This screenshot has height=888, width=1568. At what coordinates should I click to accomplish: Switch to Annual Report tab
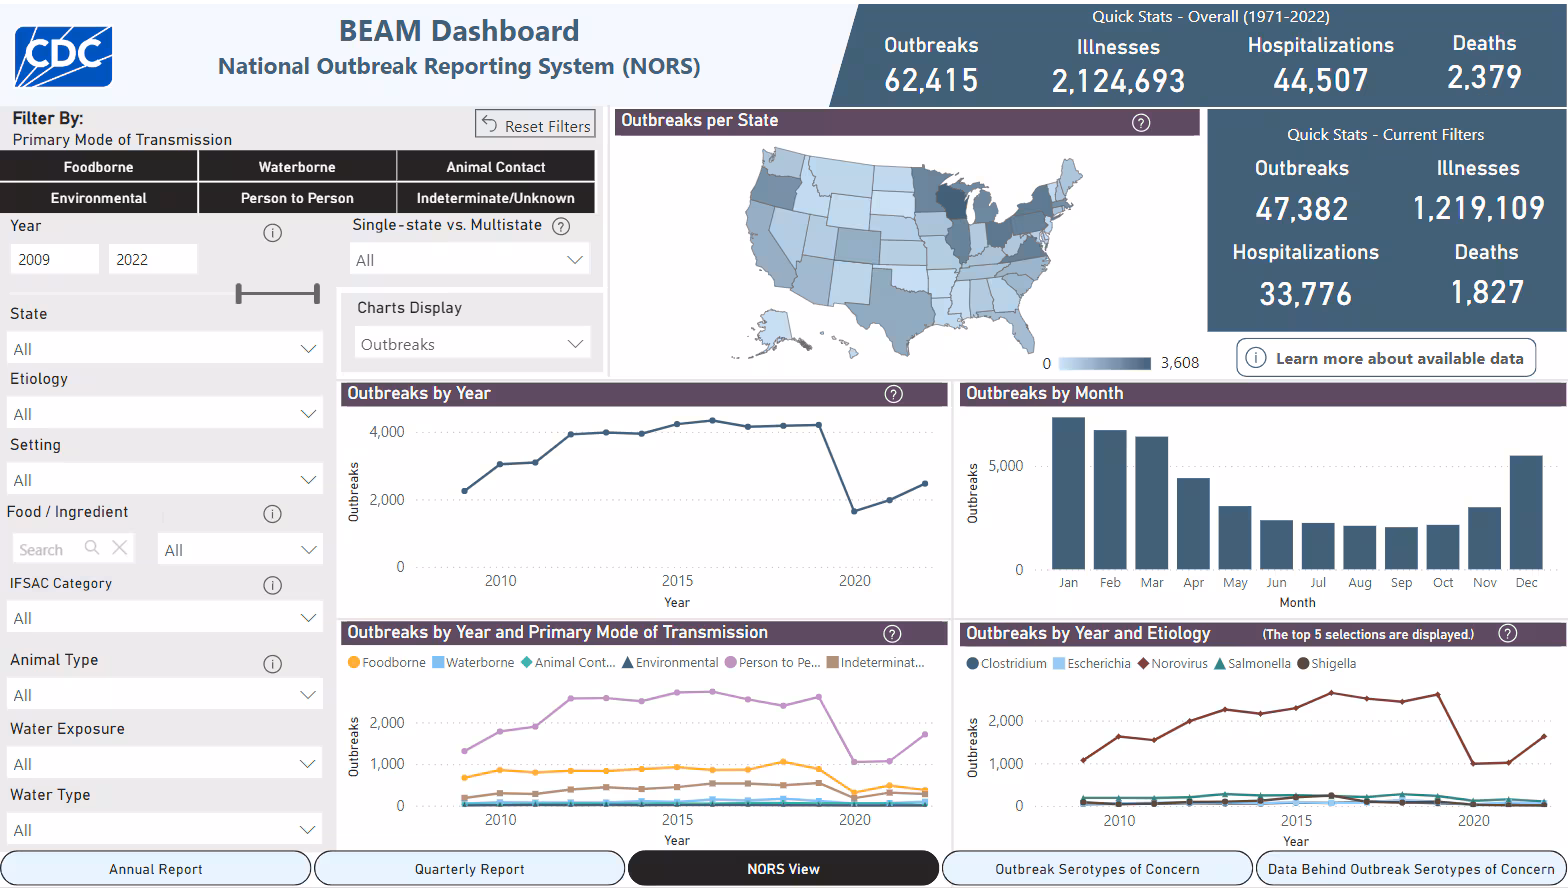[x=156, y=869]
